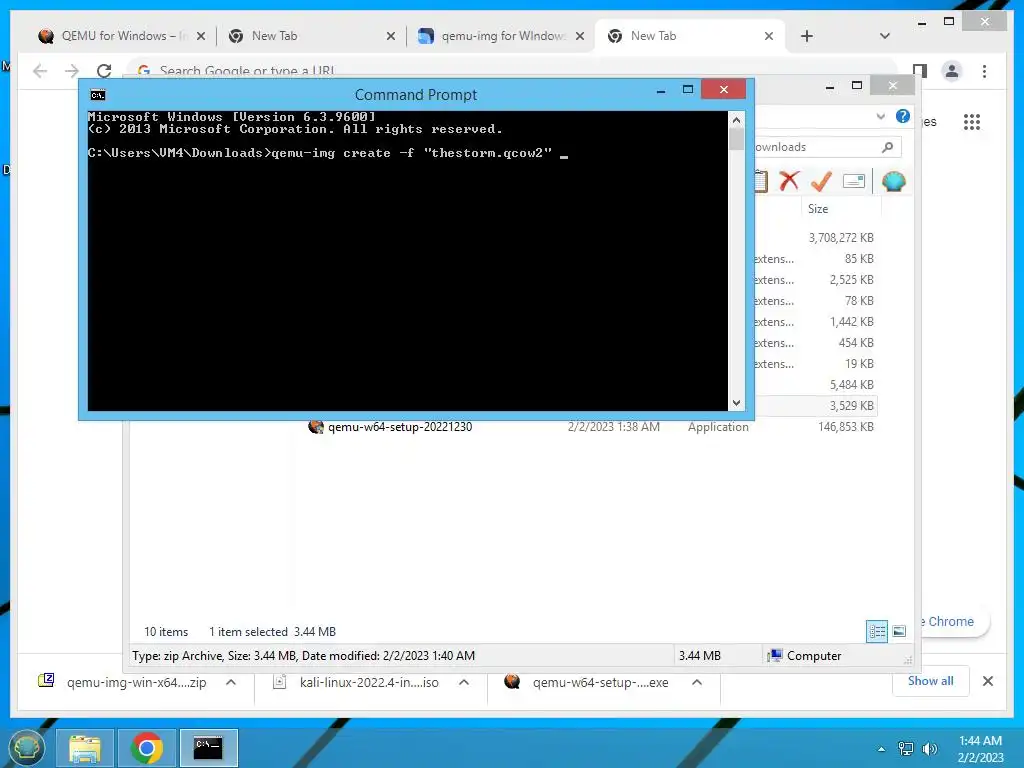Close the Chrome downloads bar

[988, 681]
